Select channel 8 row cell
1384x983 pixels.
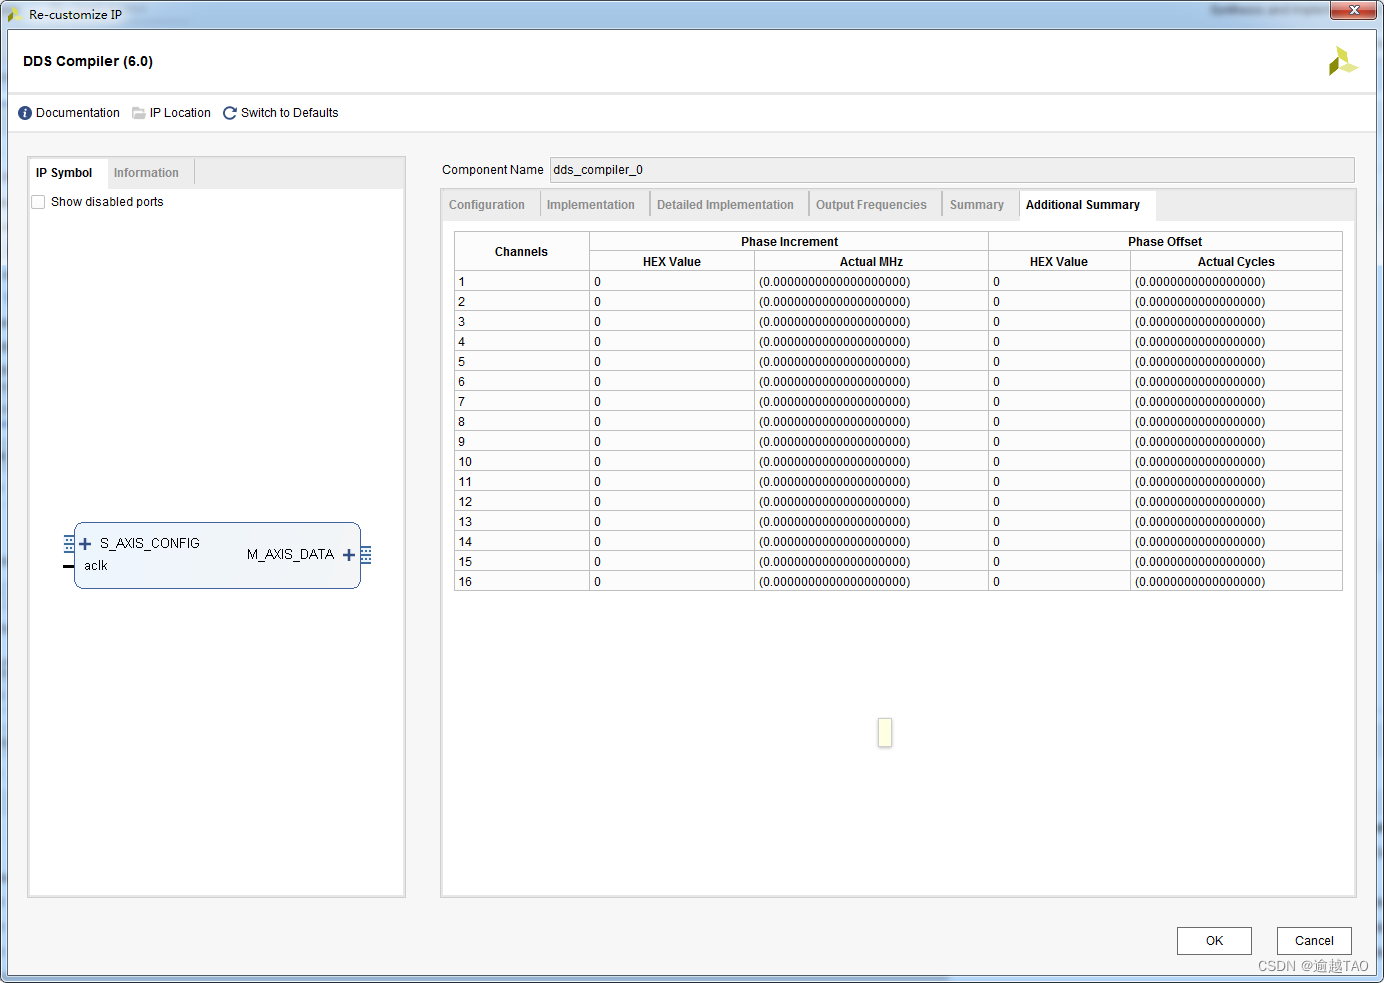coord(522,422)
